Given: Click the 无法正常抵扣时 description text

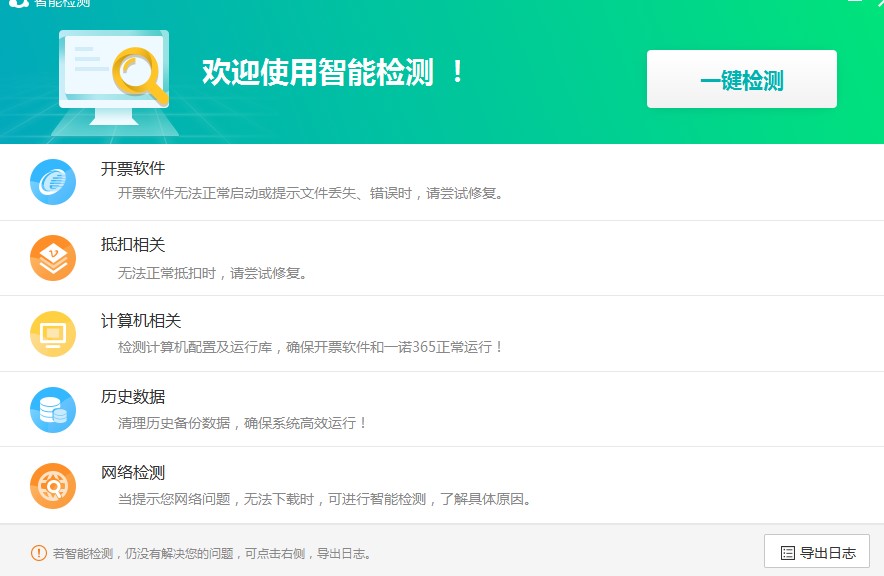Looking at the screenshot, I should [x=213, y=271].
